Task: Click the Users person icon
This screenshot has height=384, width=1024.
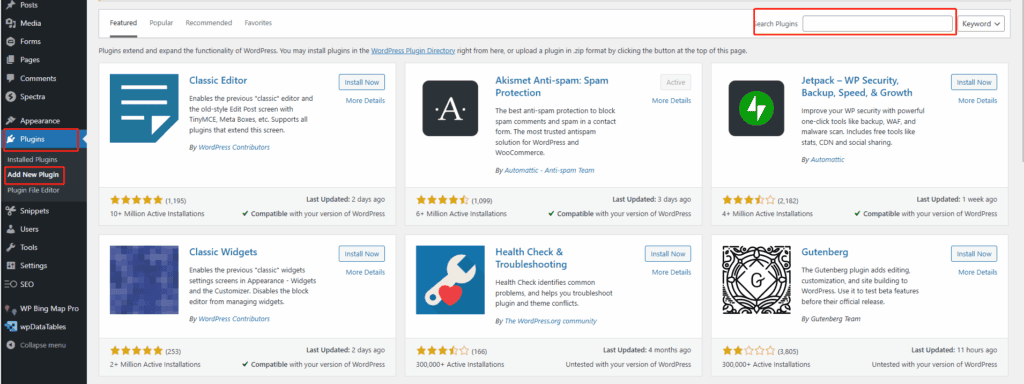Action: [x=10, y=229]
